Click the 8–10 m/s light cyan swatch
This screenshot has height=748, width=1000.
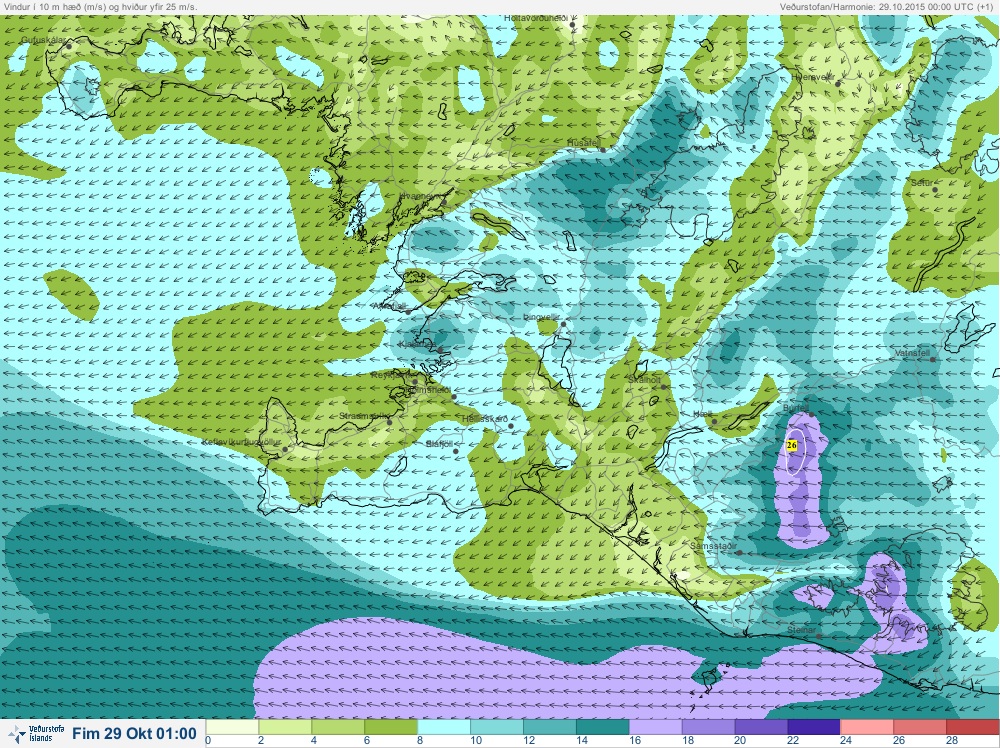click(x=444, y=727)
